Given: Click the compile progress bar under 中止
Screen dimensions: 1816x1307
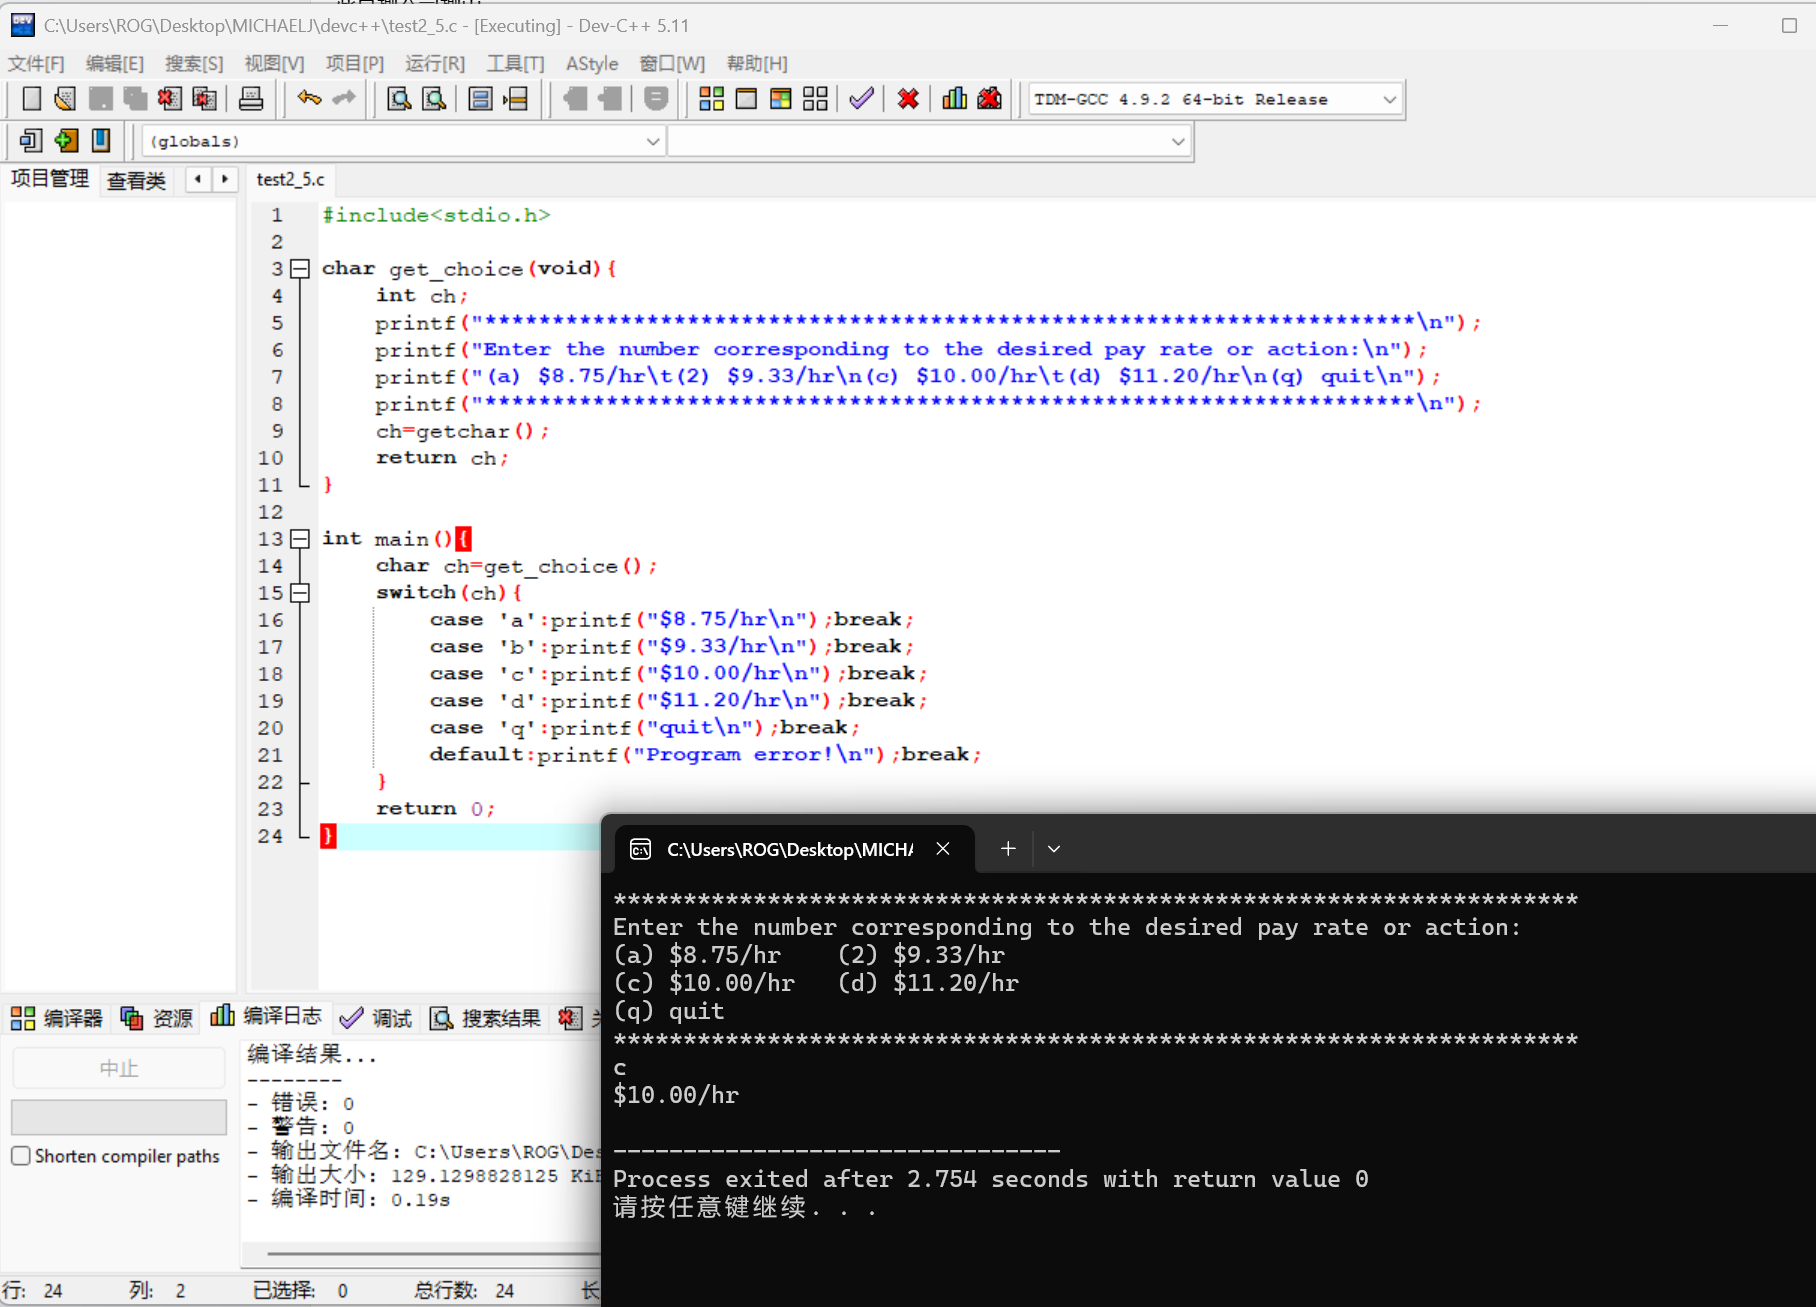Looking at the screenshot, I should point(119,1117).
